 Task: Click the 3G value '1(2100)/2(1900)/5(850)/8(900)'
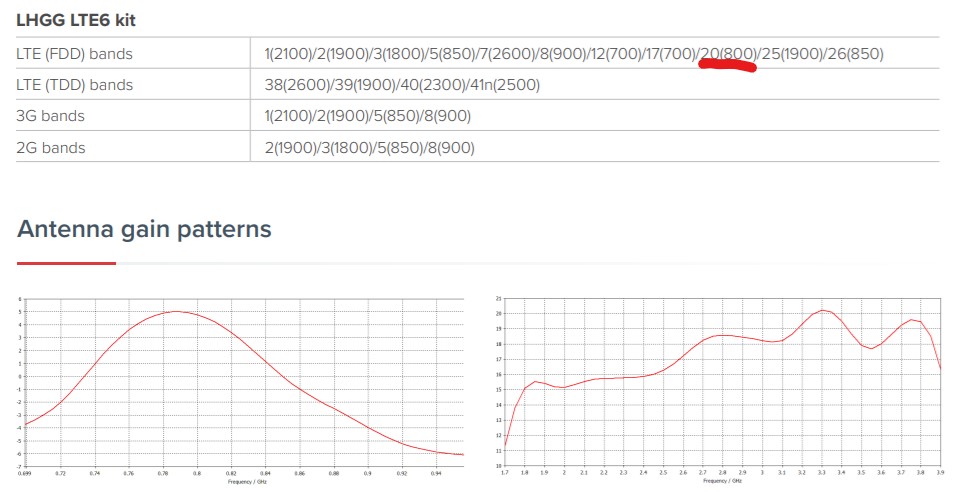(368, 116)
